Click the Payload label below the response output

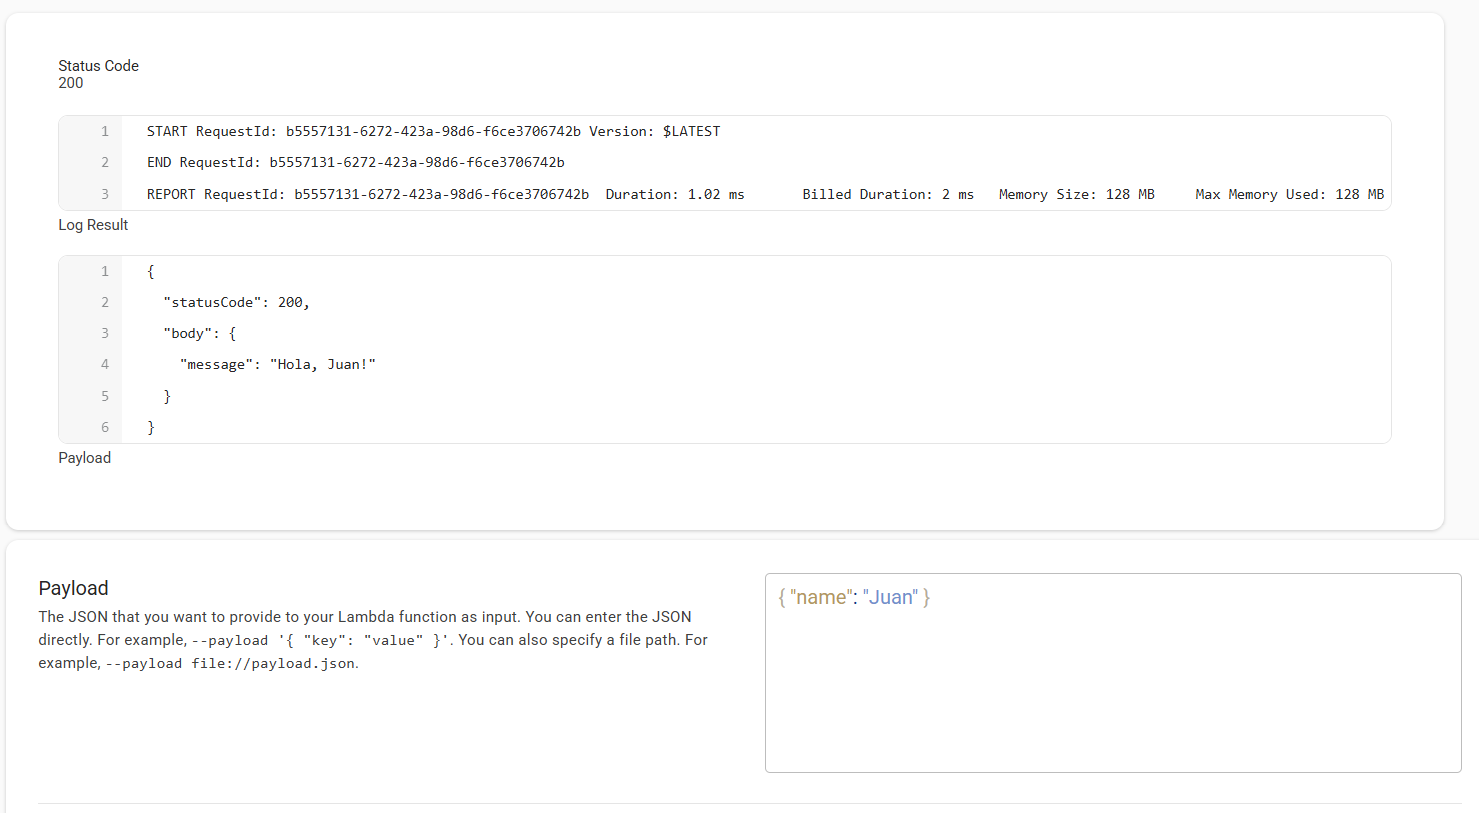84,457
